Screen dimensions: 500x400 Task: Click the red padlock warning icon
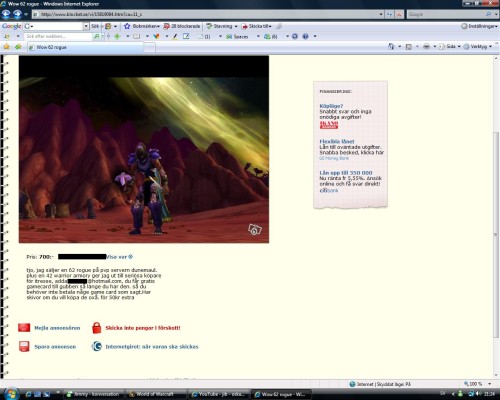96,328
